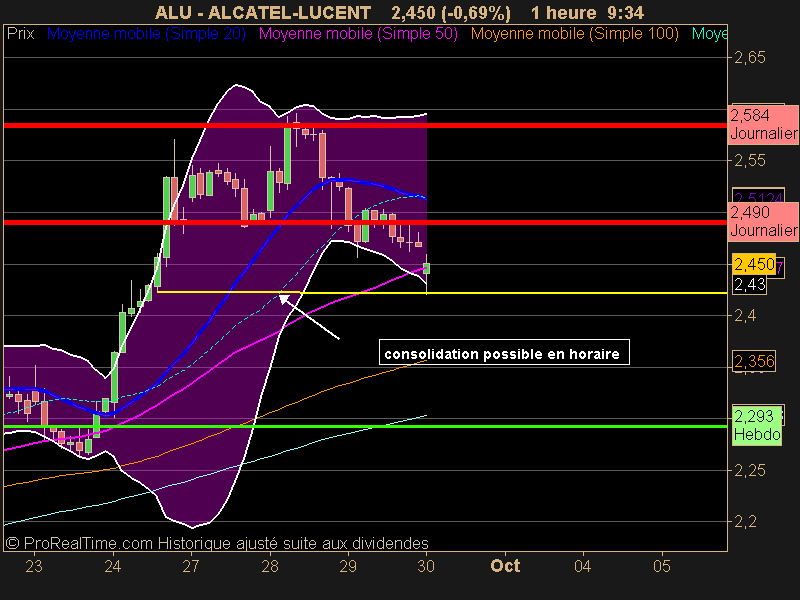The image size is (800, 600).
Task: Click the green 2,293 Hebdo support label
Action: tap(757, 426)
